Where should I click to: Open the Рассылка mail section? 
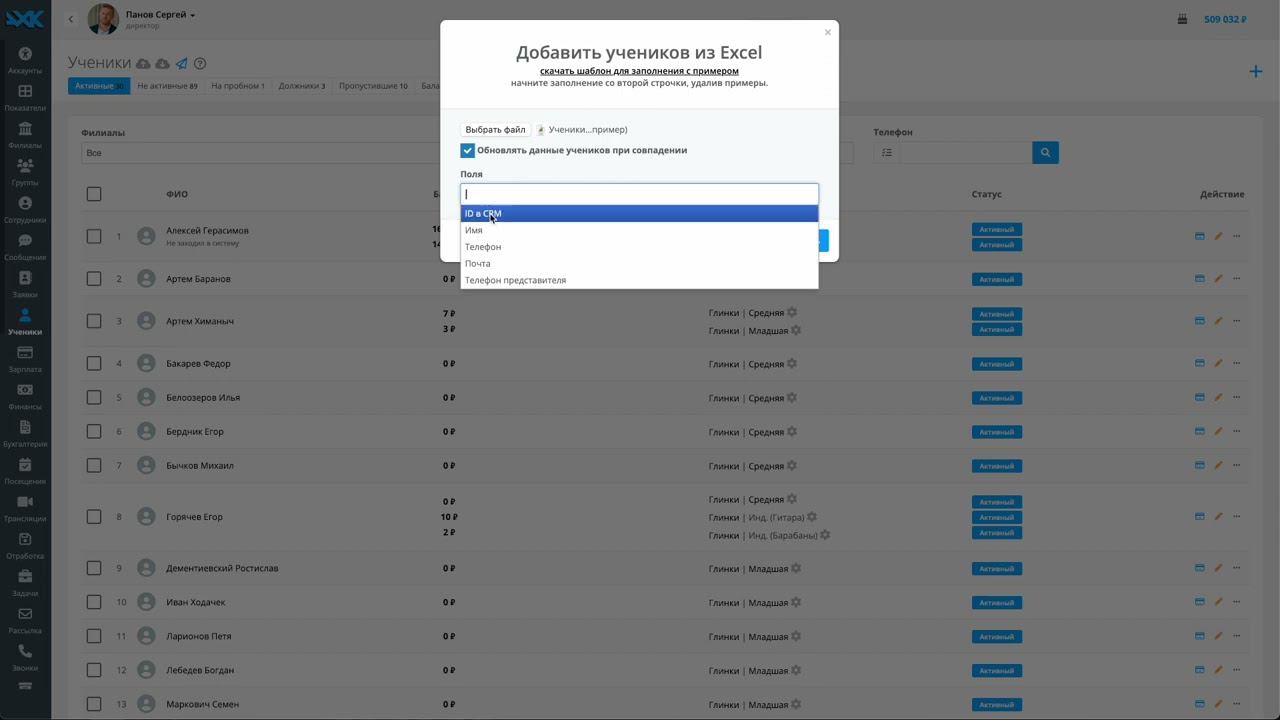[x=25, y=620]
